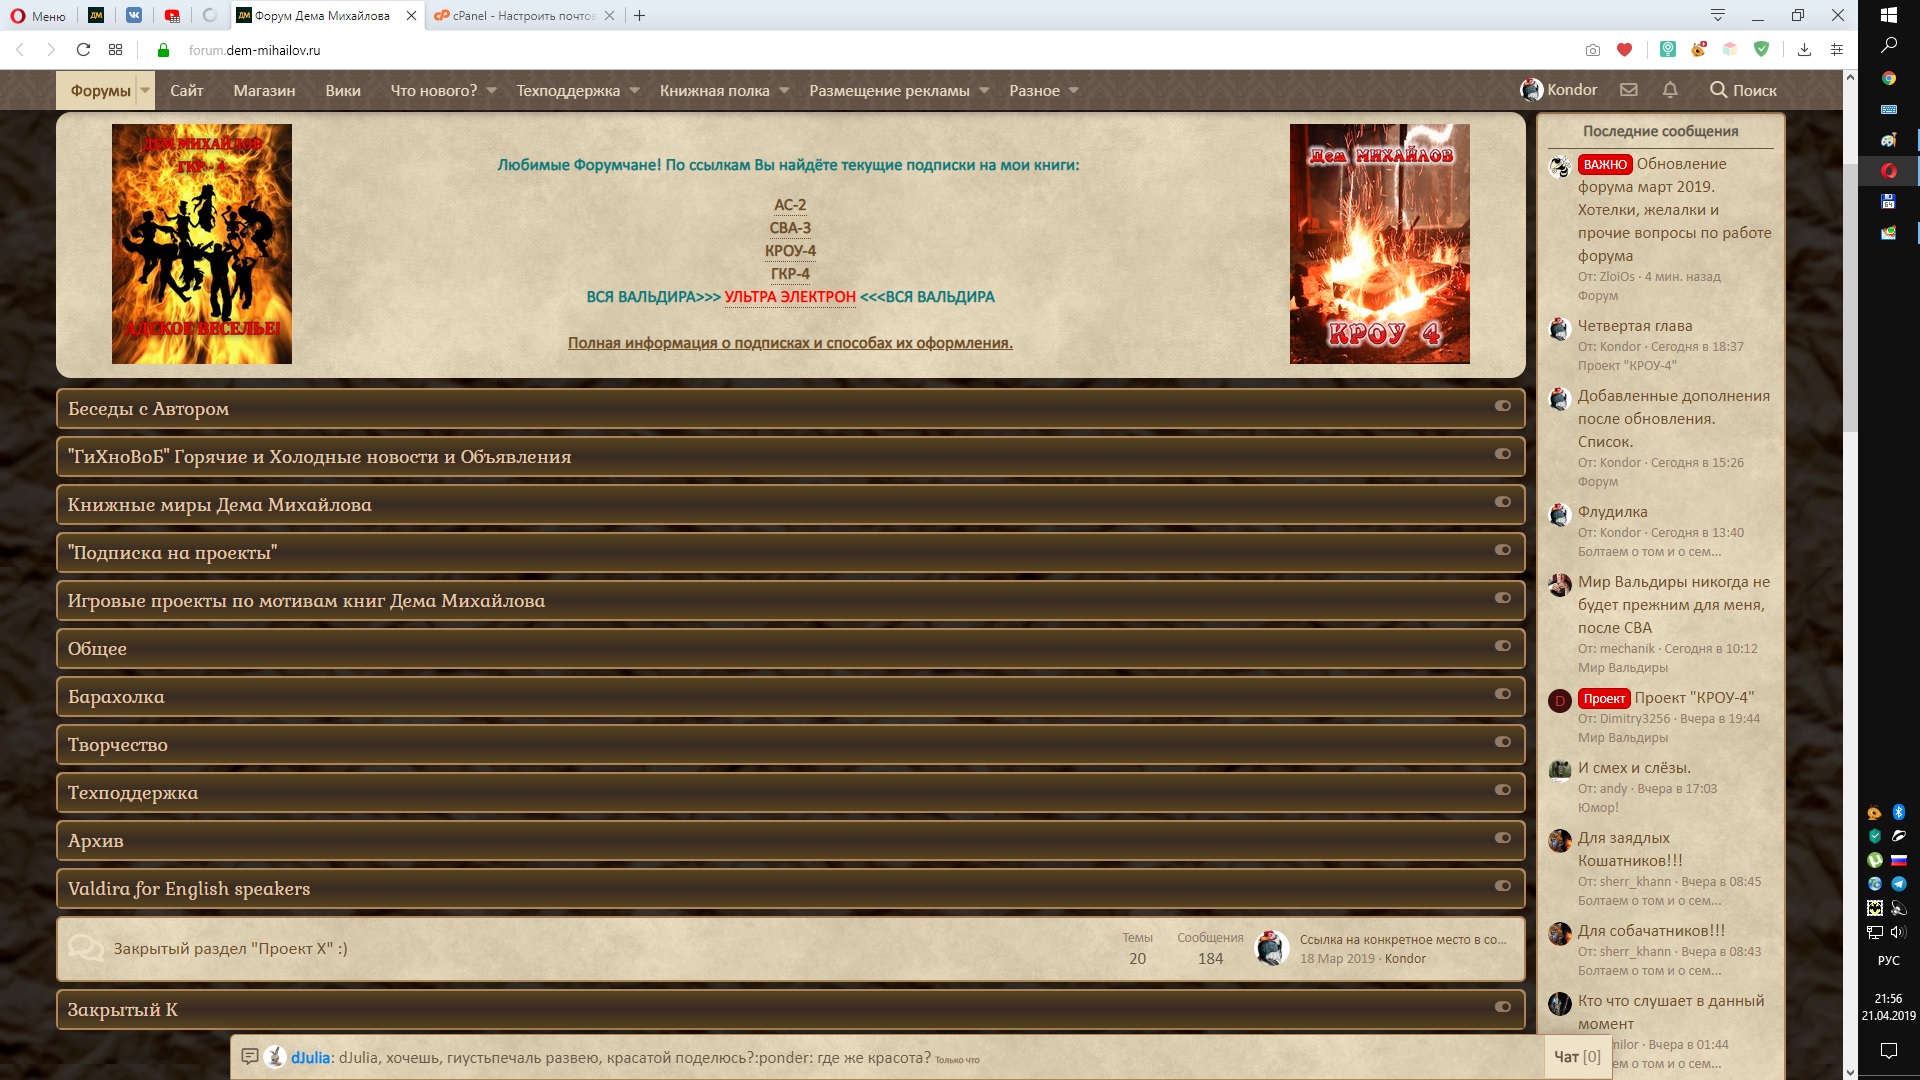Image resolution: width=1920 pixels, height=1080 pixels.
Task: Follow the УЛЬТРА ЭЛЕКТРОН subscription link
Action: (790, 297)
